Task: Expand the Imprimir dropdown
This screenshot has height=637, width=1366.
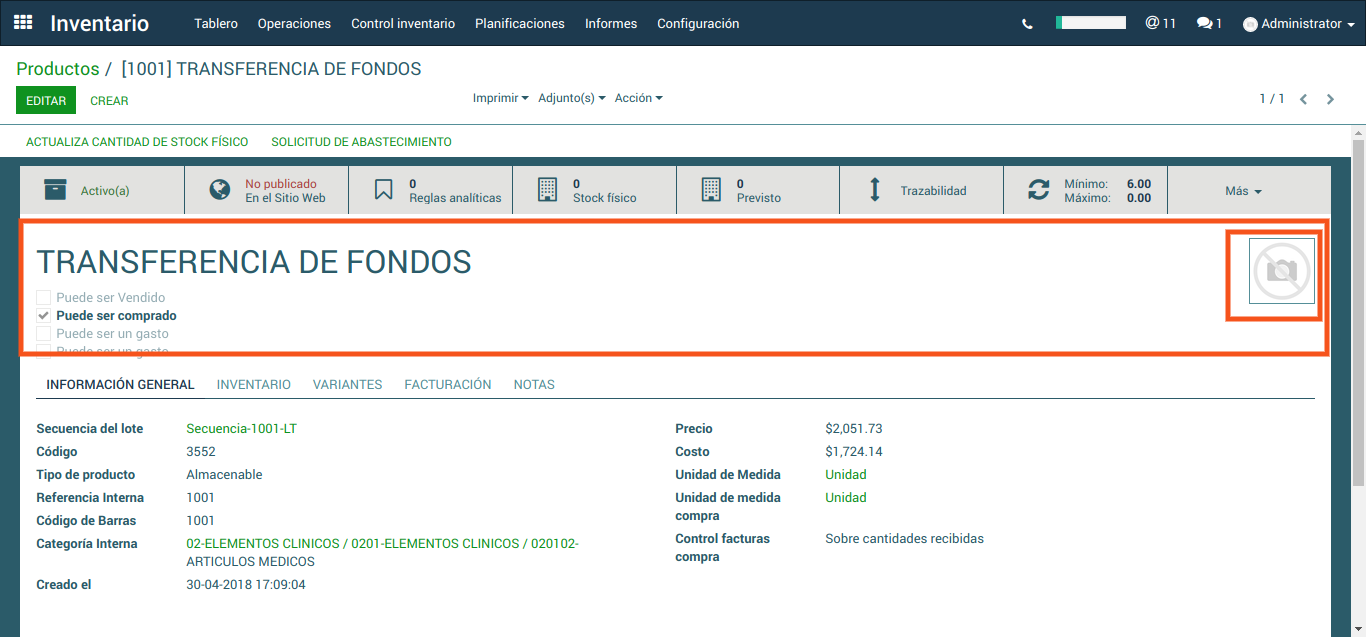Action: [x=500, y=98]
